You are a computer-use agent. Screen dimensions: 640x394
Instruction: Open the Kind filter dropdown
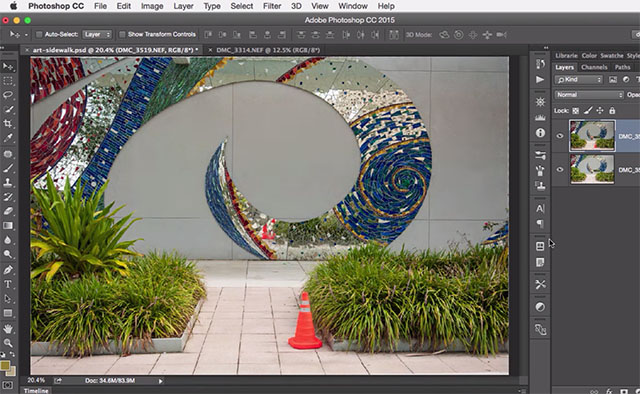(x=579, y=80)
